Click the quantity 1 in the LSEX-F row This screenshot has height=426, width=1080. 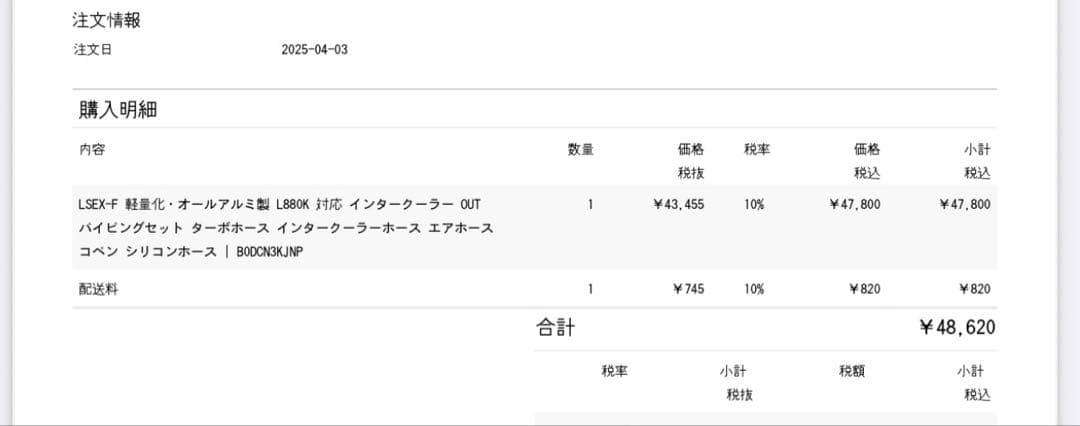tap(591, 204)
